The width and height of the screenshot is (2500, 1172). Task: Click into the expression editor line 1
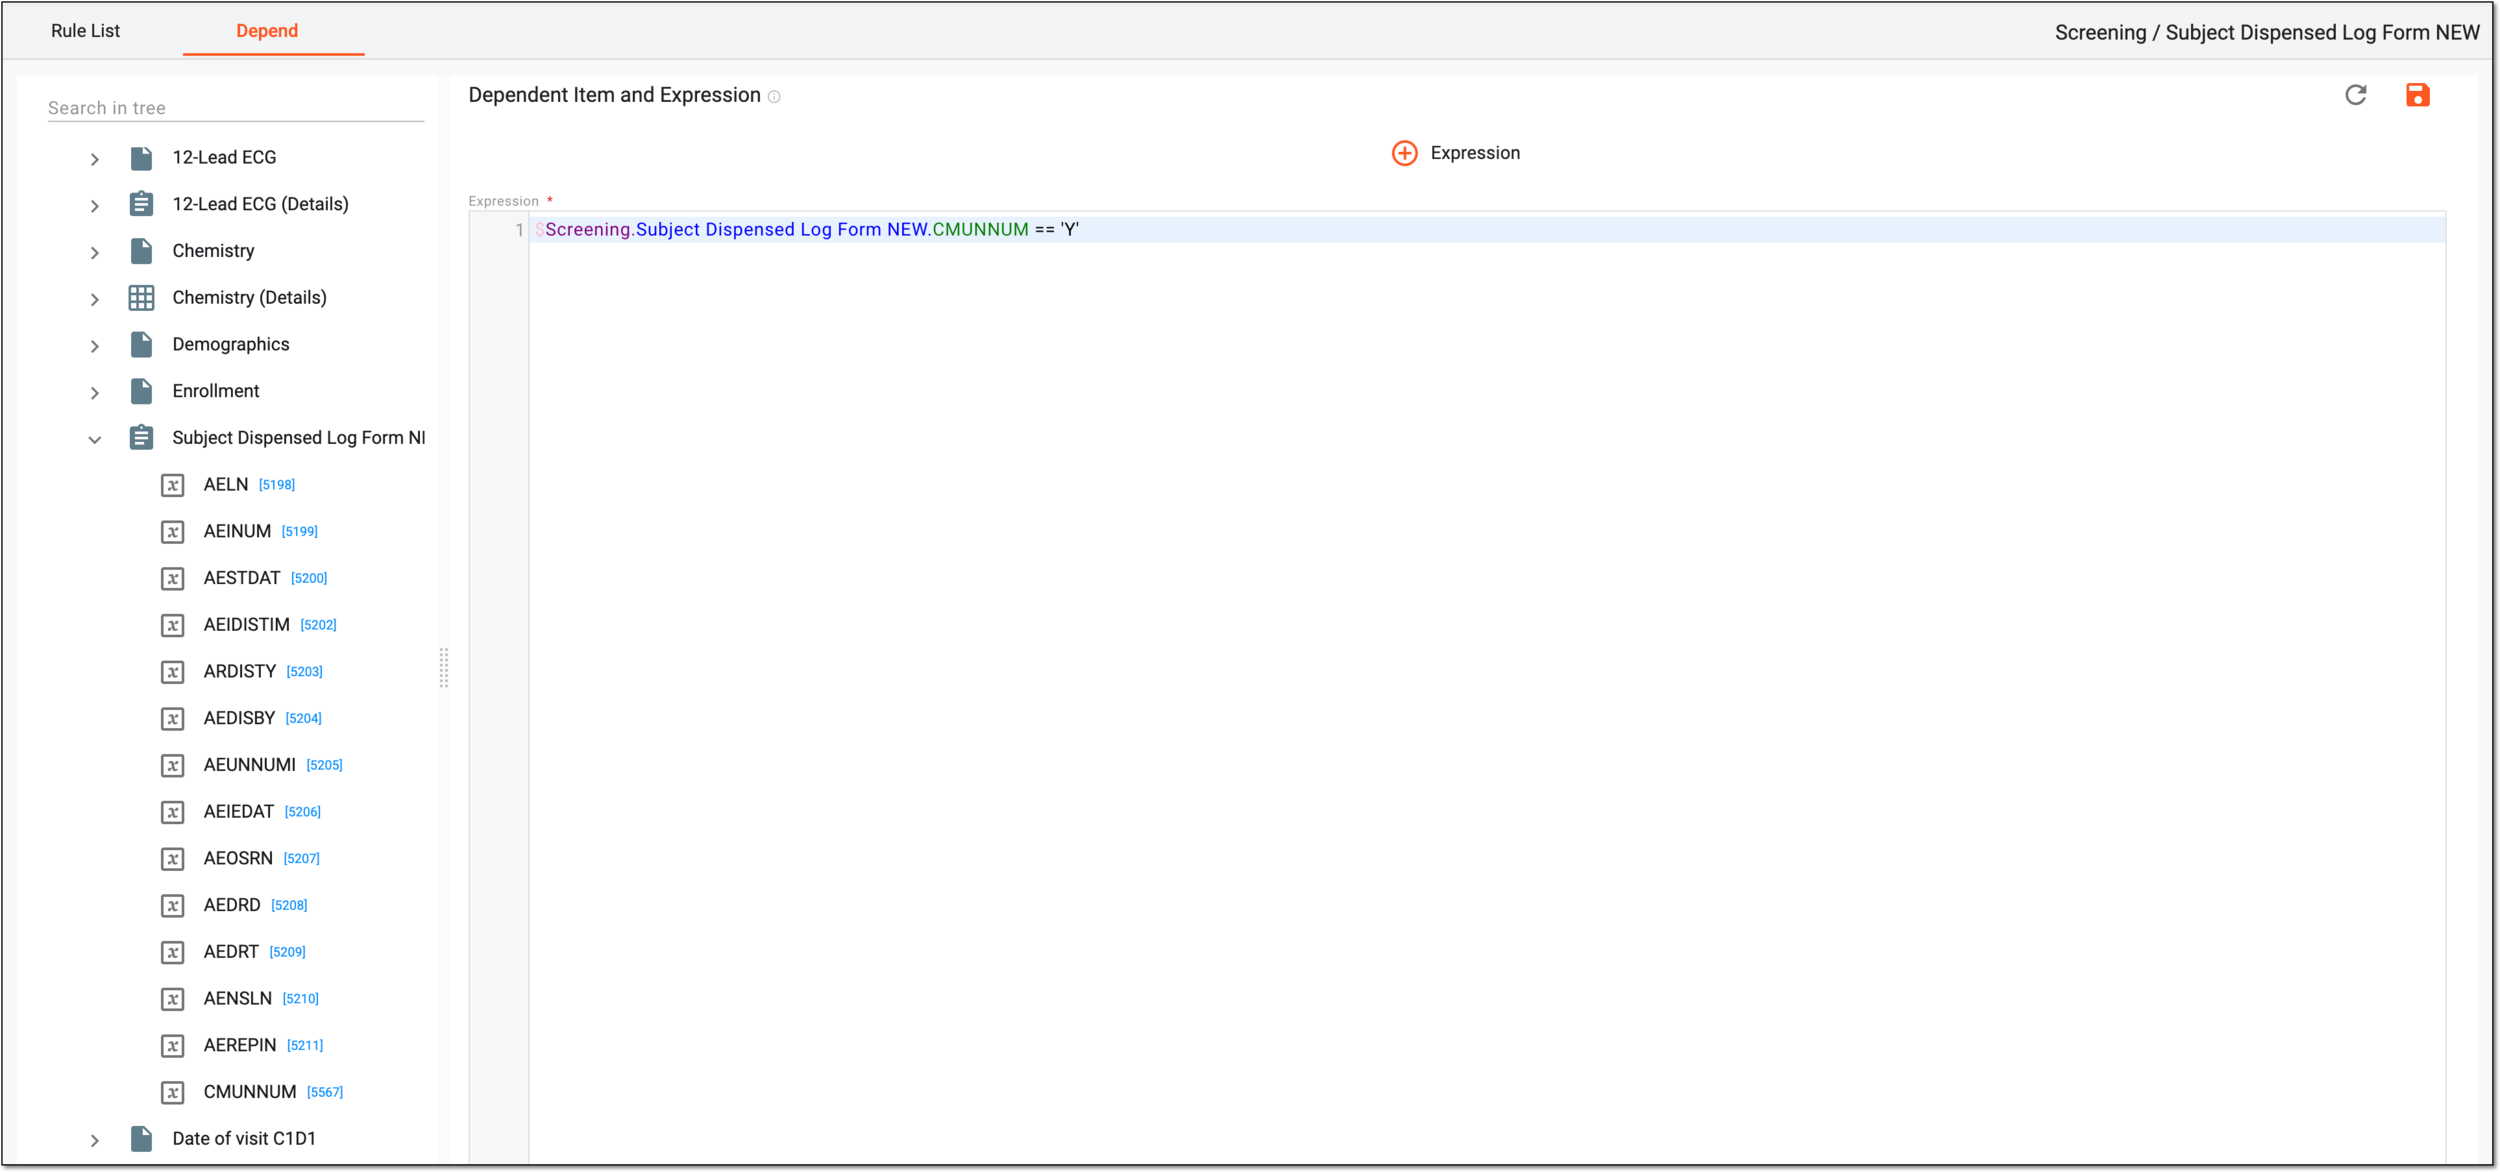point(1487,230)
